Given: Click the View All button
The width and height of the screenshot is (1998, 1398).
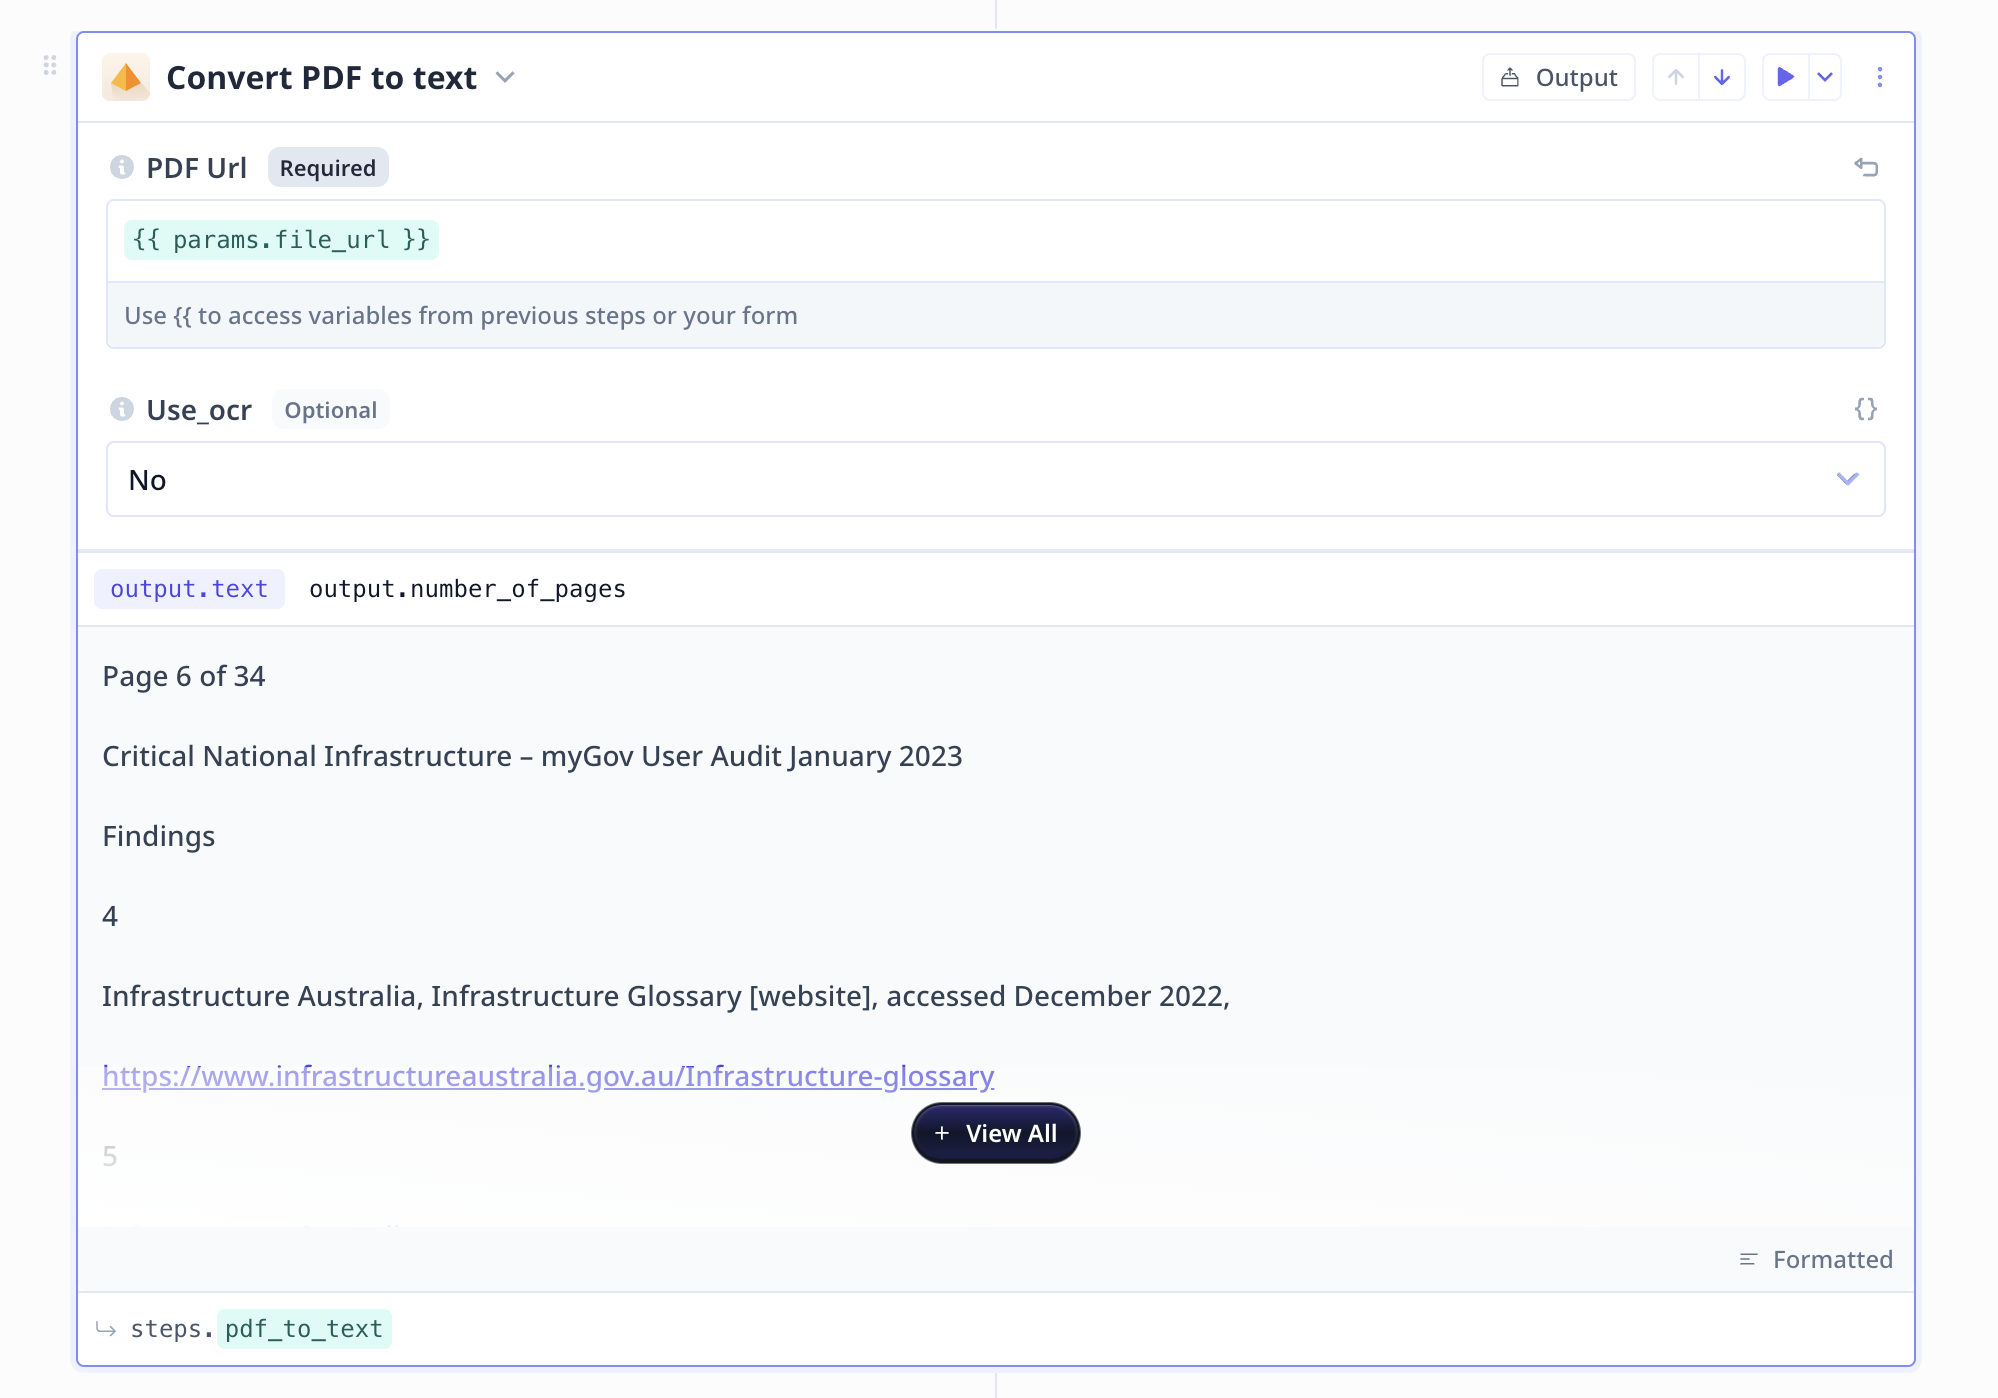Looking at the screenshot, I should (996, 1133).
